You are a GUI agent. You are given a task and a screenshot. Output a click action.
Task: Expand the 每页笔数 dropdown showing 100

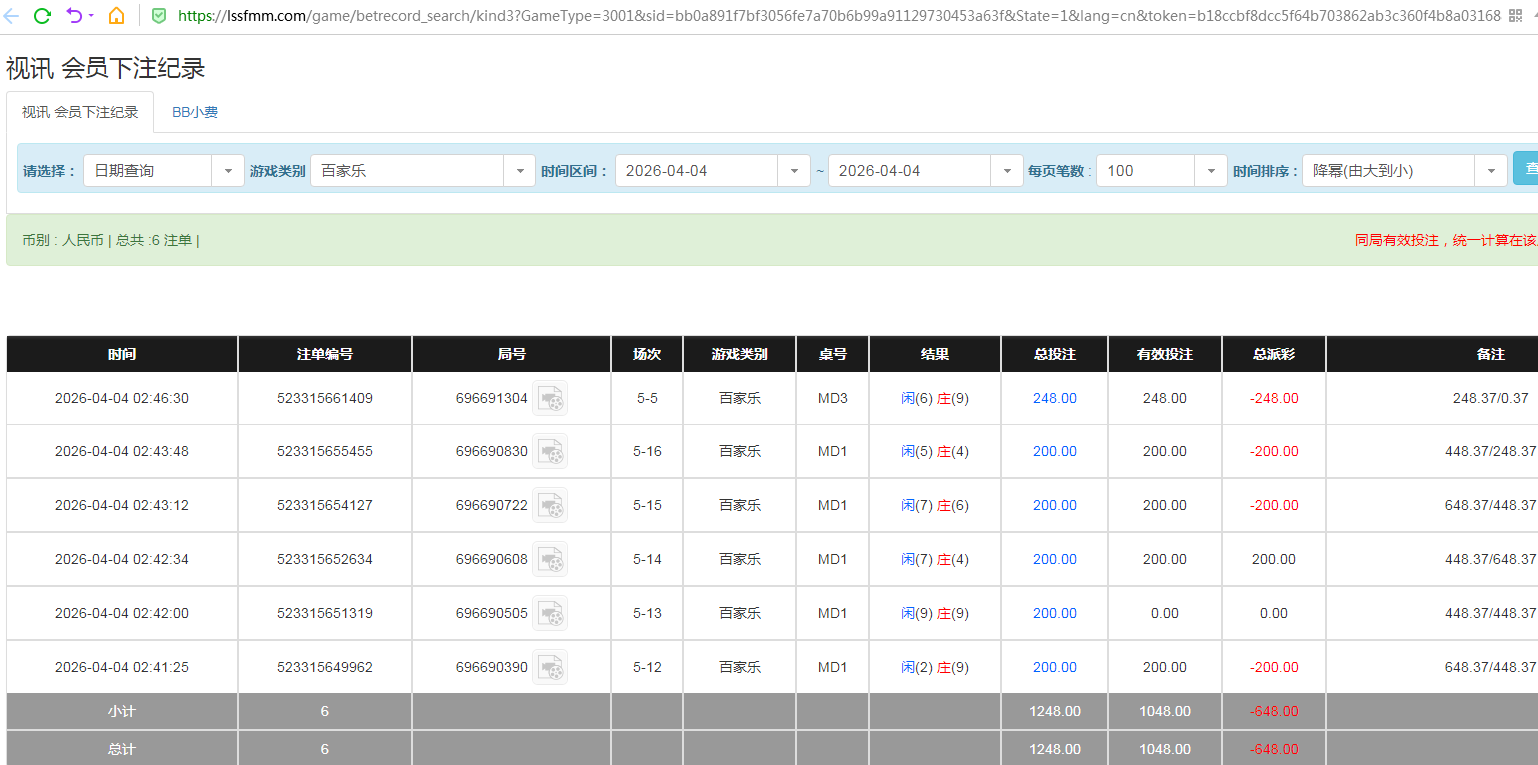[x=1210, y=170]
